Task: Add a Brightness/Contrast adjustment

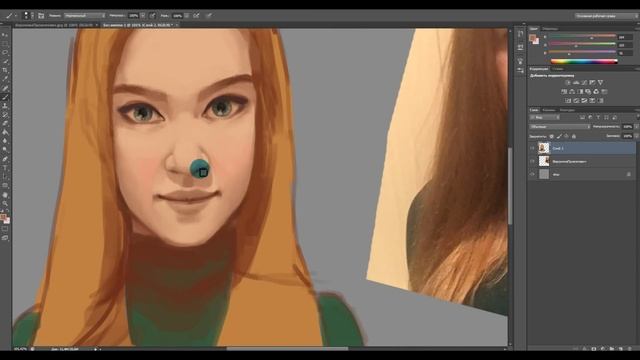Action: coord(568,83)
